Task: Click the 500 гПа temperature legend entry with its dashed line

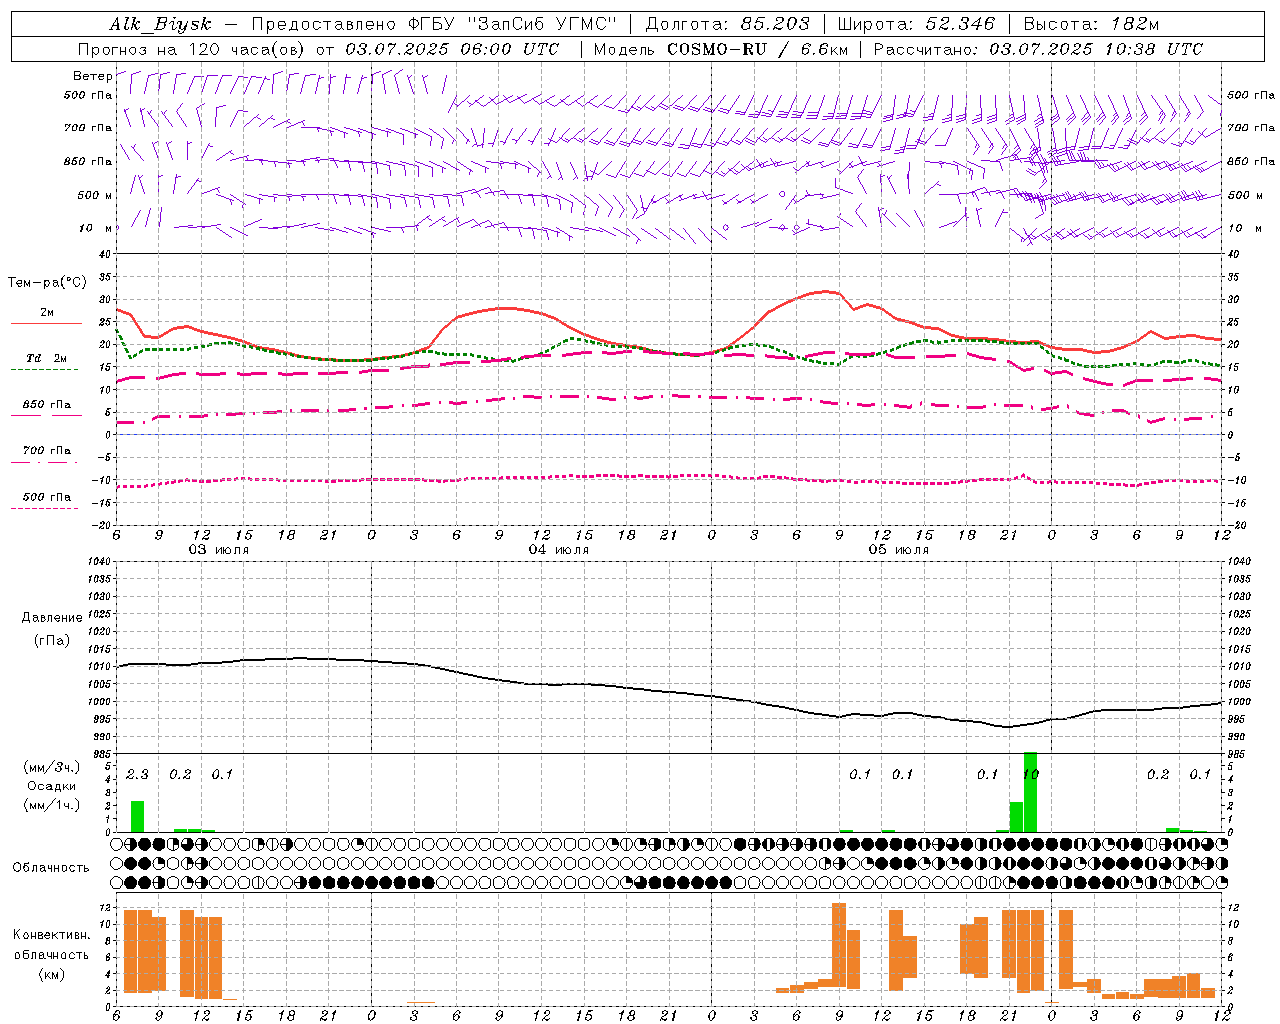Action: coord(46,501)
